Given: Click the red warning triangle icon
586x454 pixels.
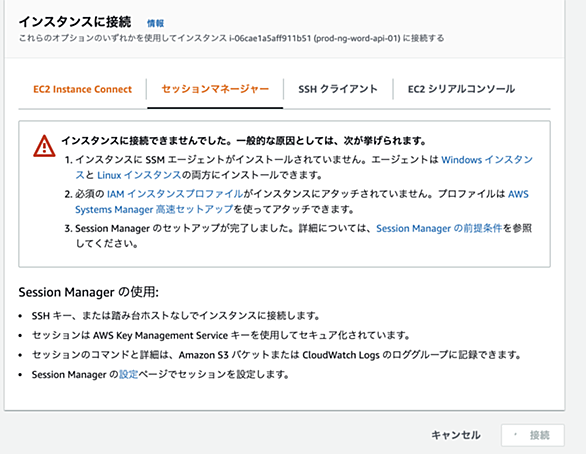Looking at the screenshot, I should [x=44, y=146].
